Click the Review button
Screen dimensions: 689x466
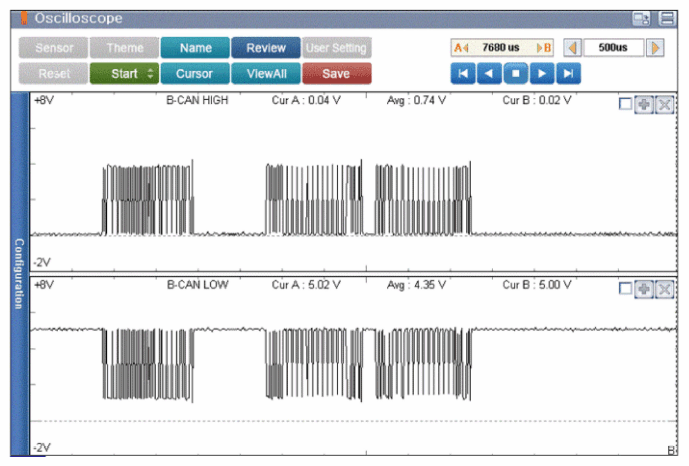265,47
